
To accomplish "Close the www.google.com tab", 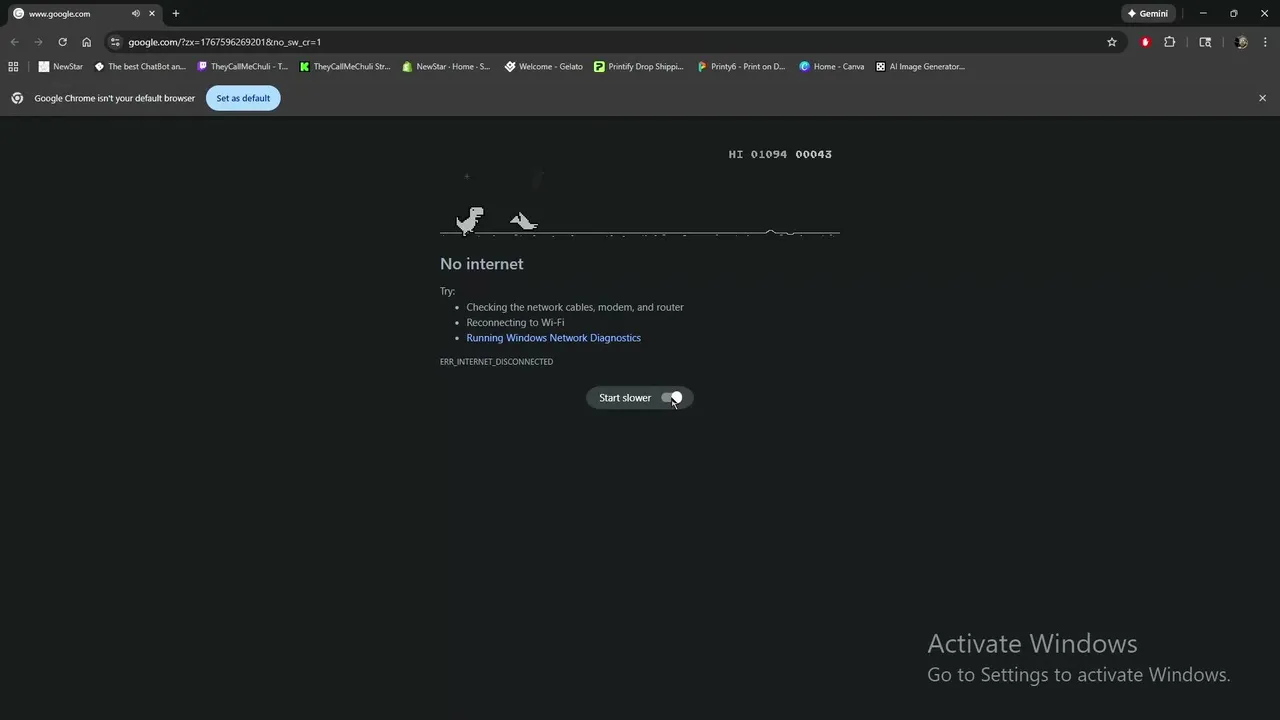I will (x=152, y=14).
